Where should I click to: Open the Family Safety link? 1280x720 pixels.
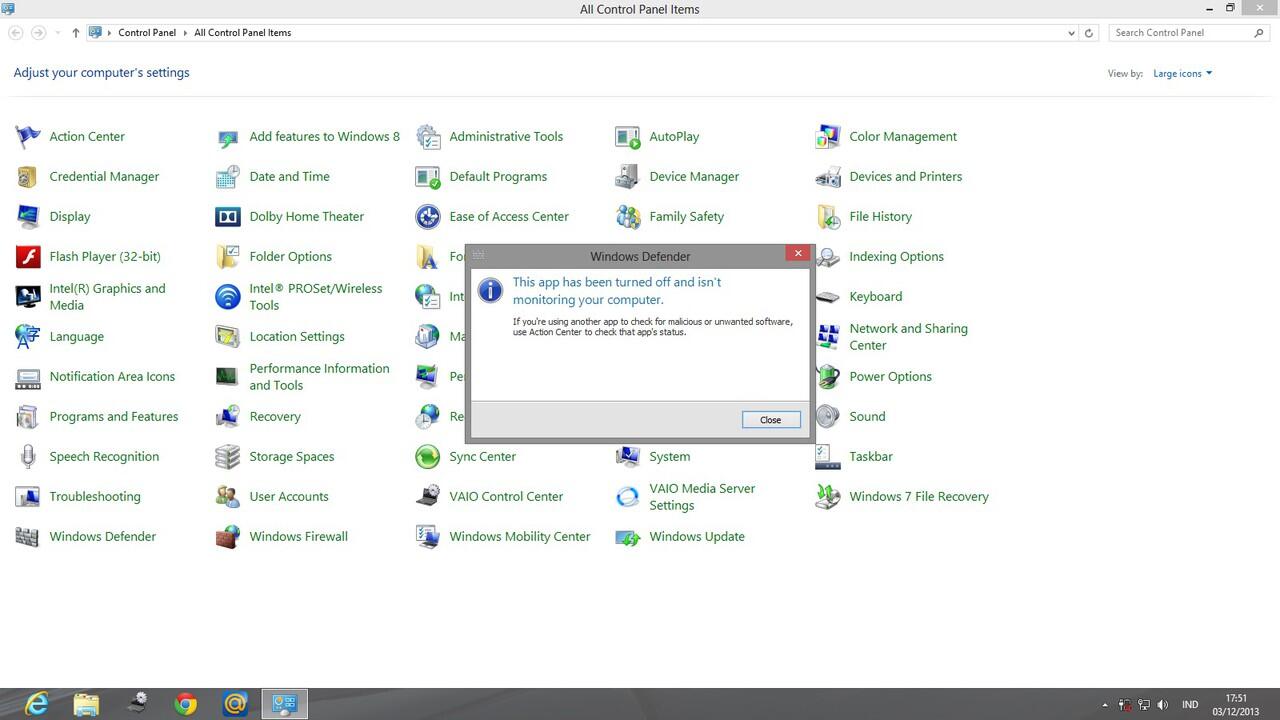[687, 217]
